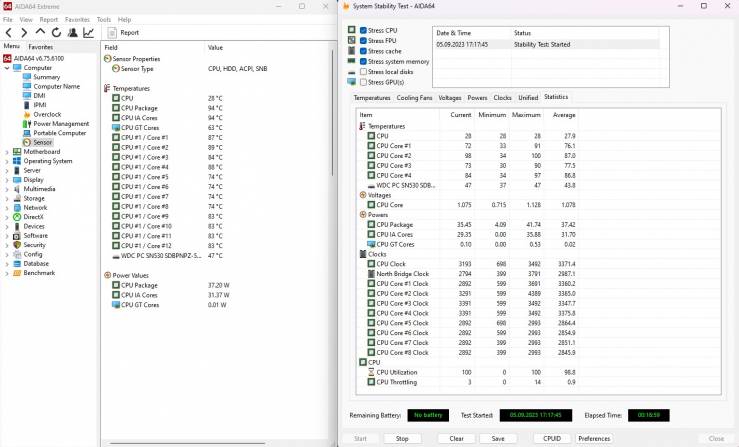Viewport: 739px width, 447px height.
Task: Switch to the Temperatures tab
Action: pyautogui.click(x=372, y=98)
